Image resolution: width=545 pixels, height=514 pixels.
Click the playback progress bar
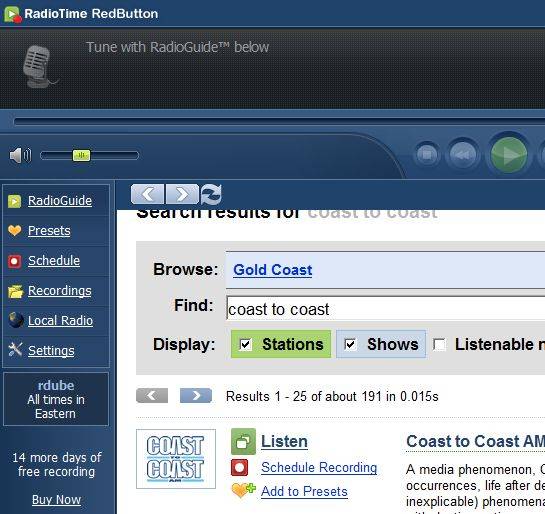[279, 122]
